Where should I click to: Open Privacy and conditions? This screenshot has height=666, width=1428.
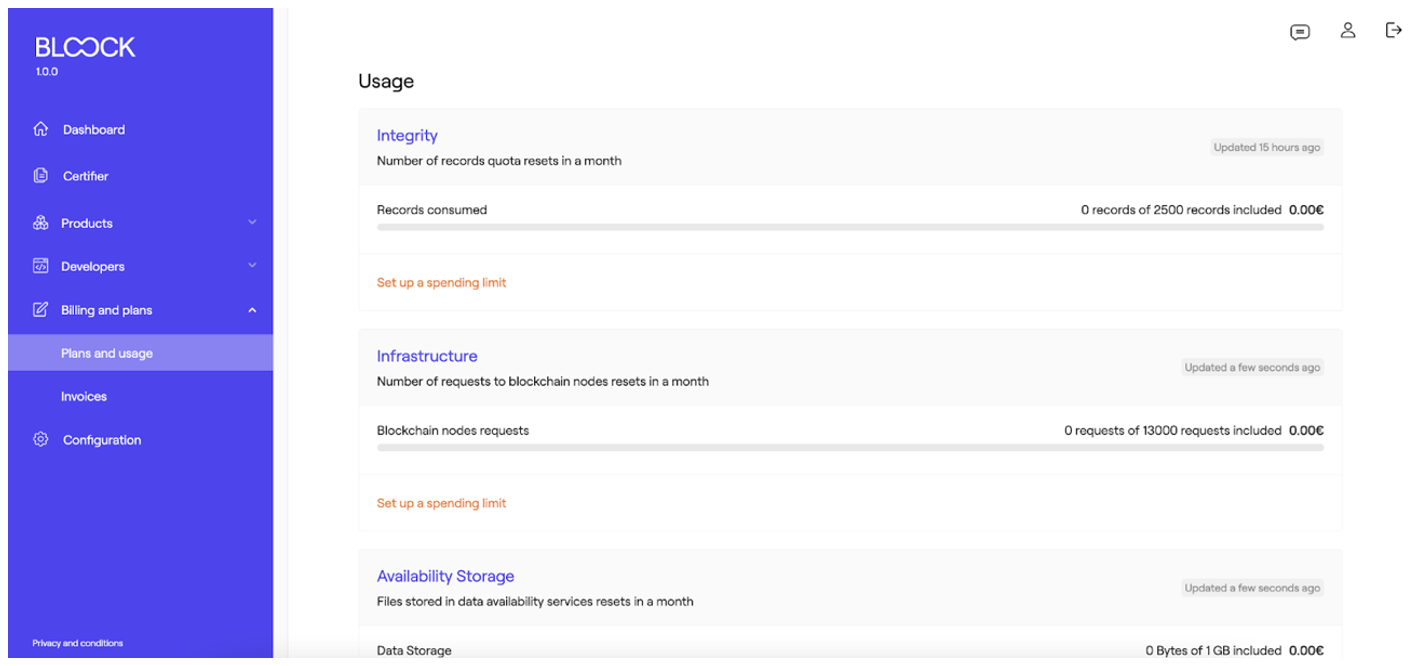pos(77,643)
